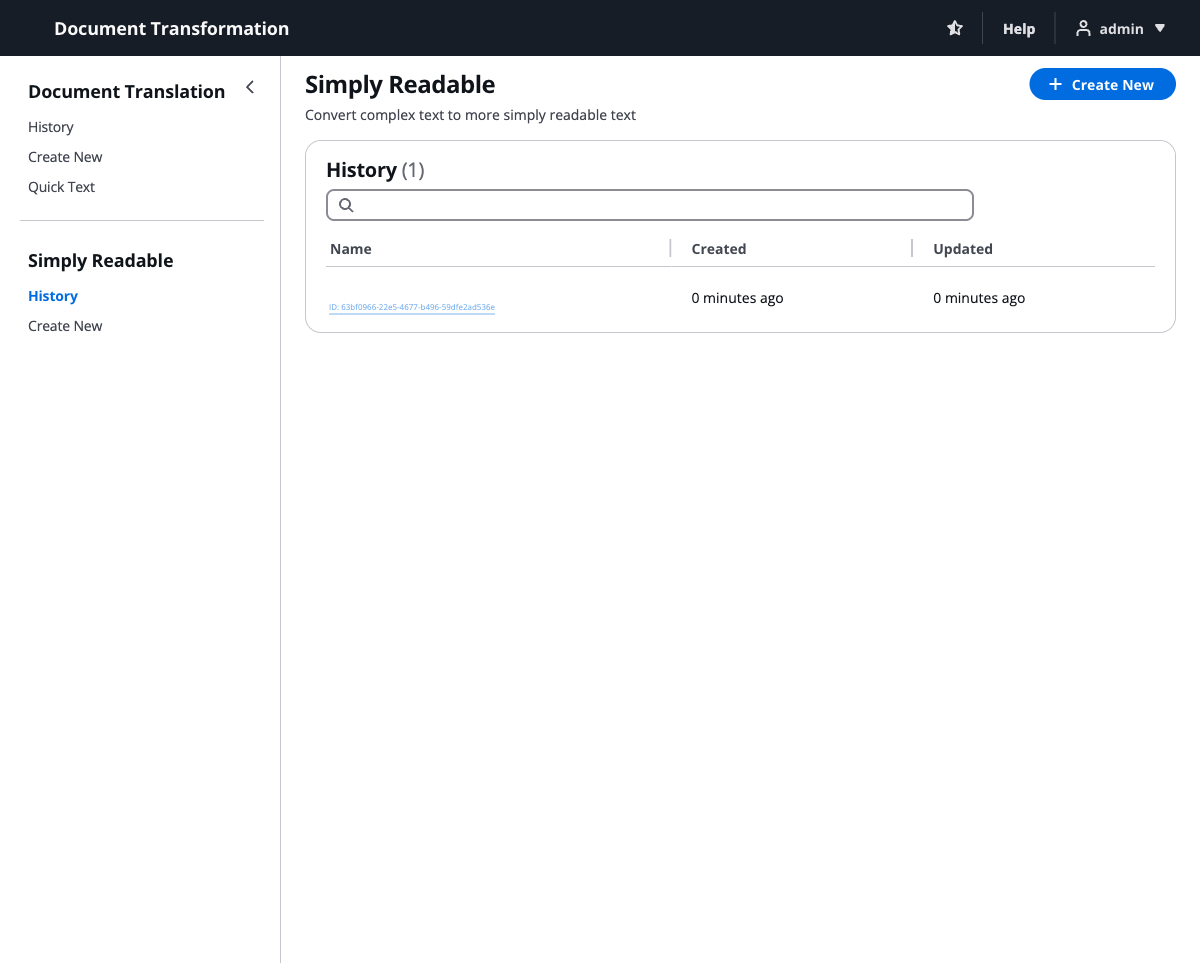Viewport: 1200px width, 963px height.
Task: Click the user profile icon beside admin
Action: tap(1083, 29)
